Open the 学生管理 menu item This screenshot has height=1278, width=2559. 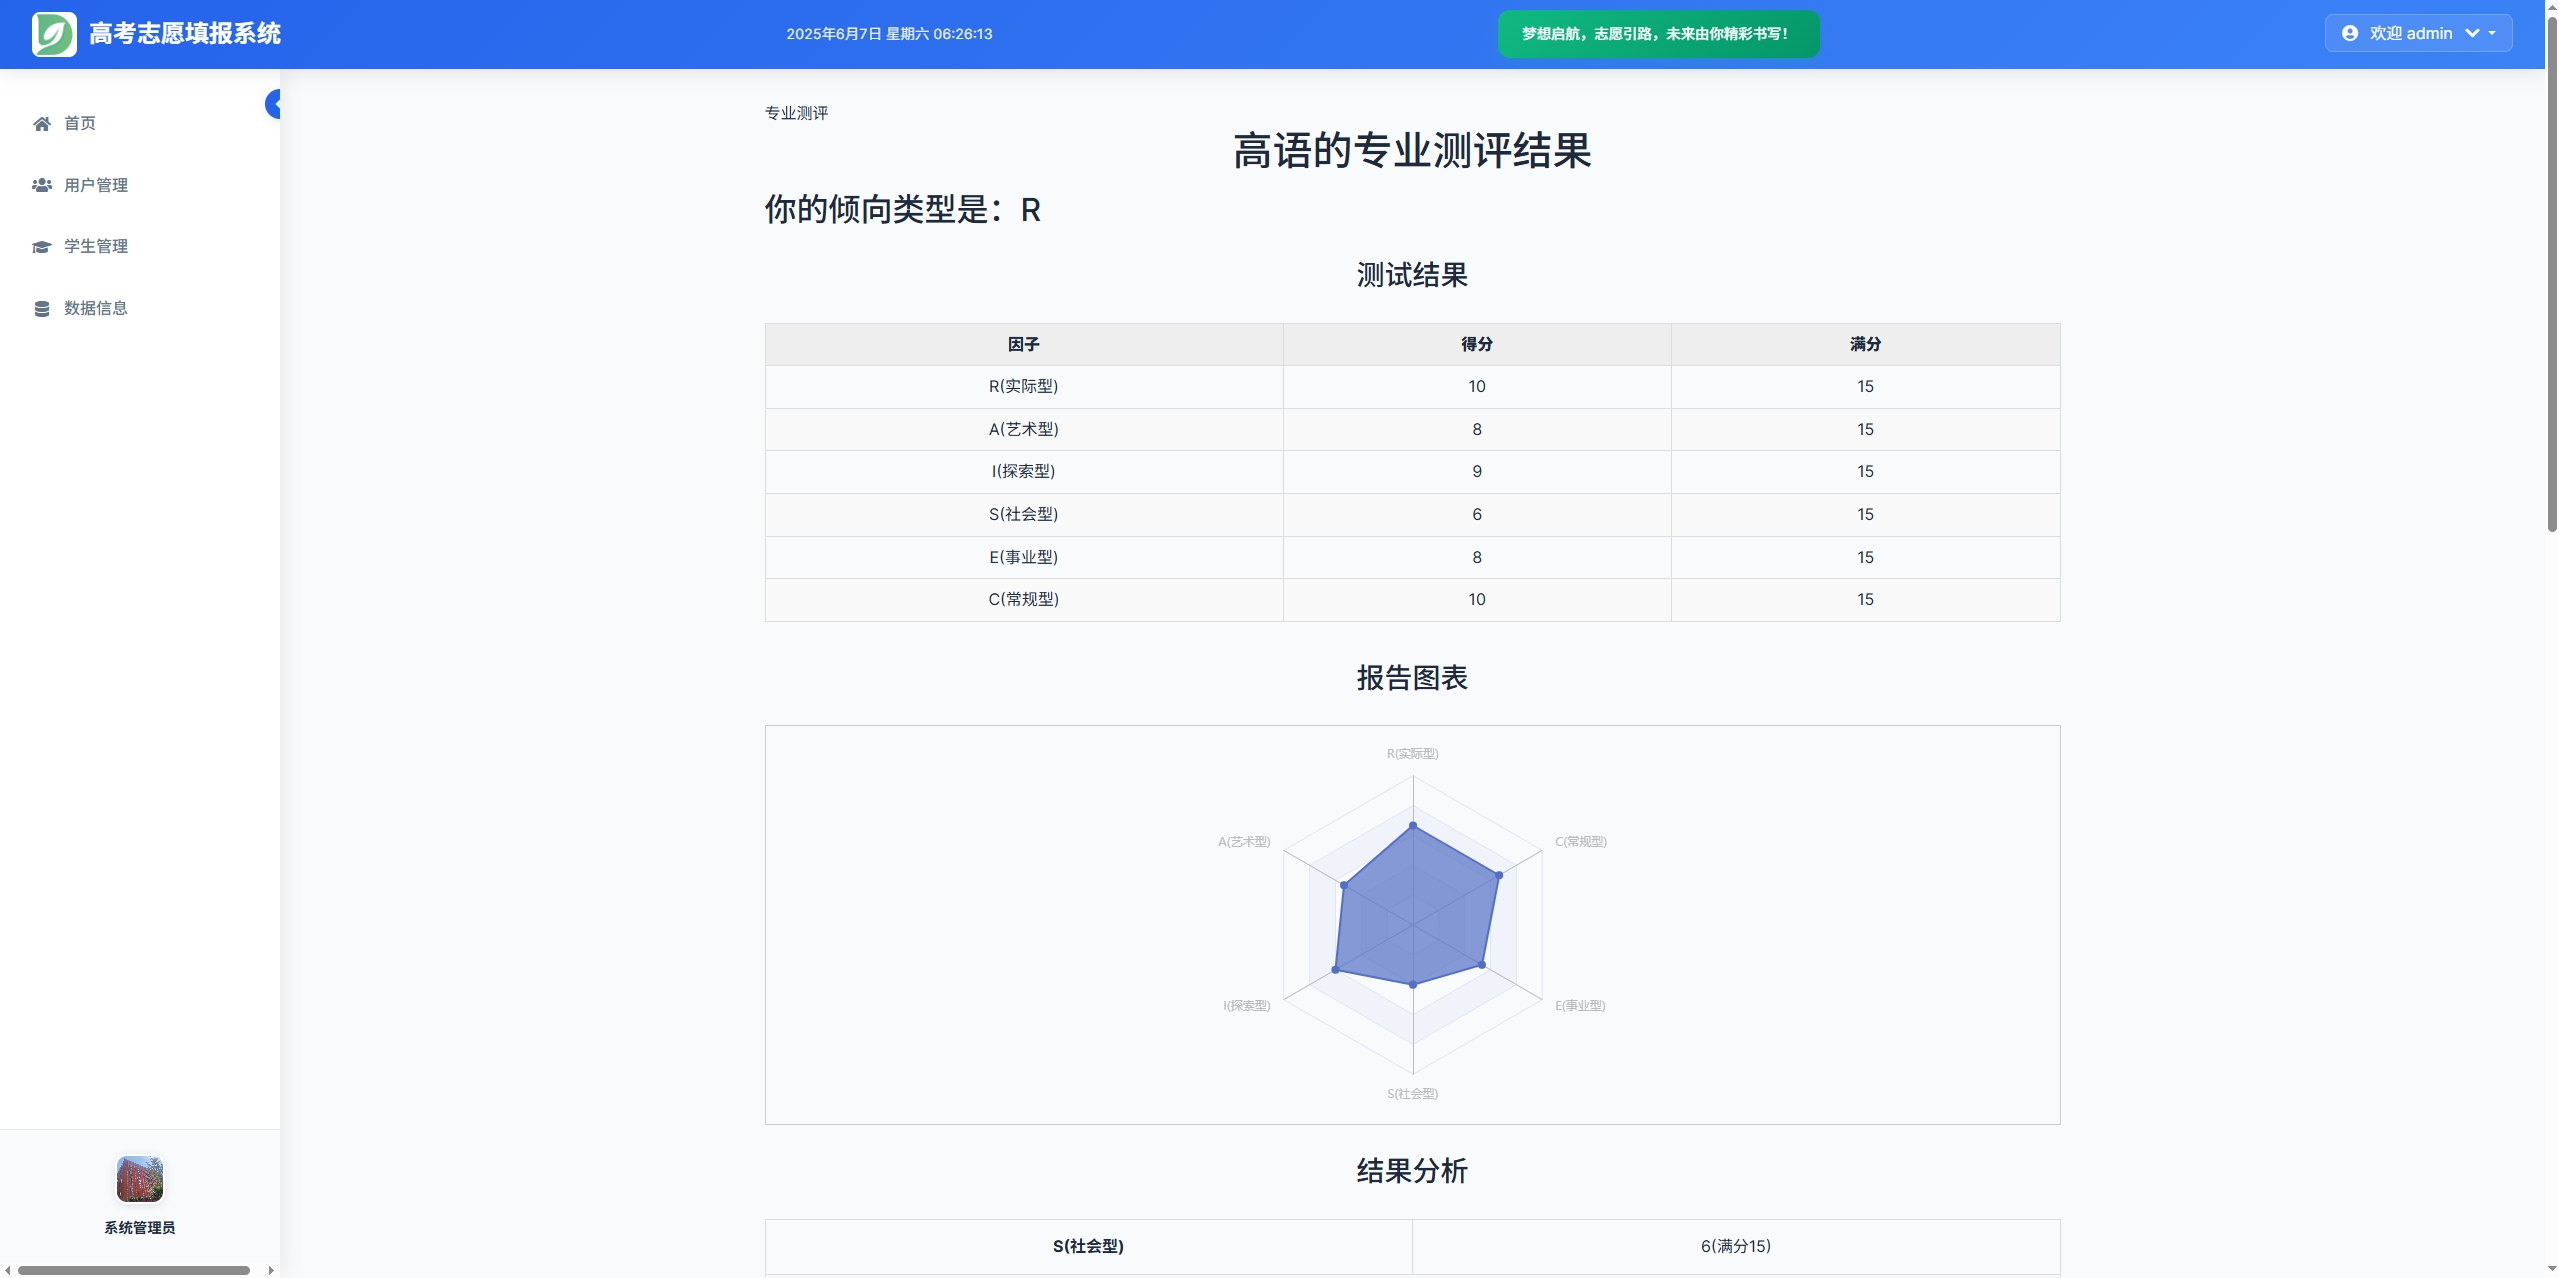pos(96,247)
